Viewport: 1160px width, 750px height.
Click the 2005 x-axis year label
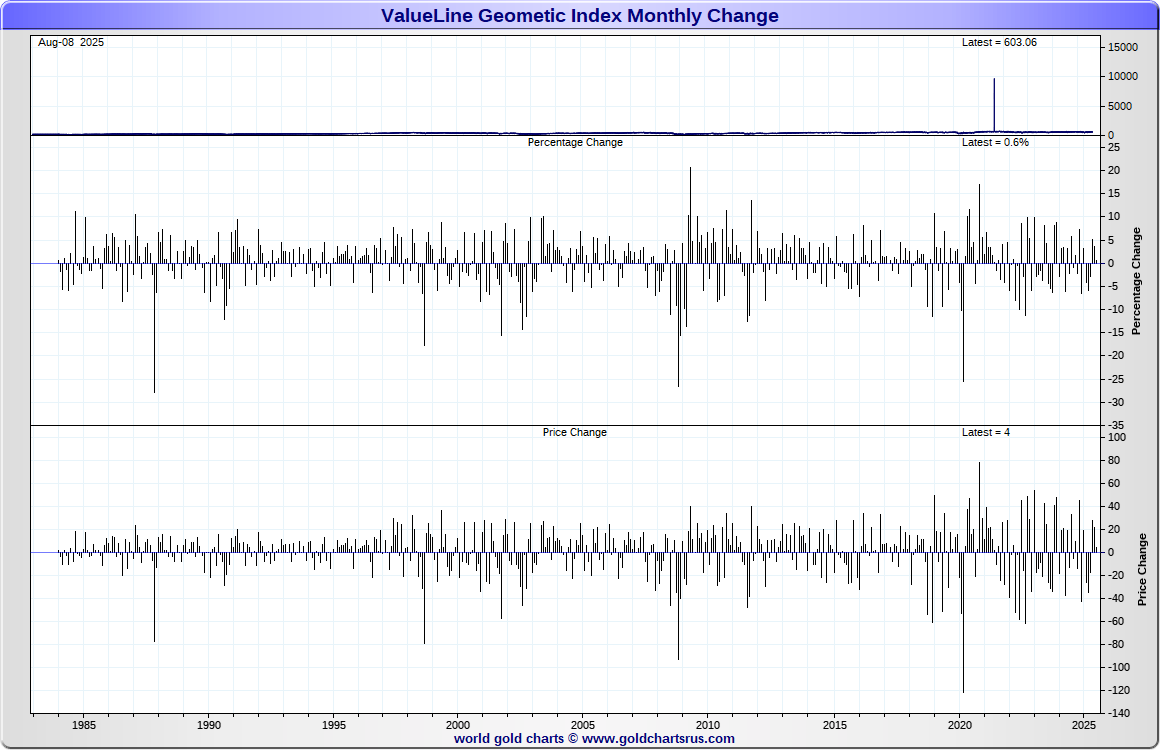tap(583, 725)
